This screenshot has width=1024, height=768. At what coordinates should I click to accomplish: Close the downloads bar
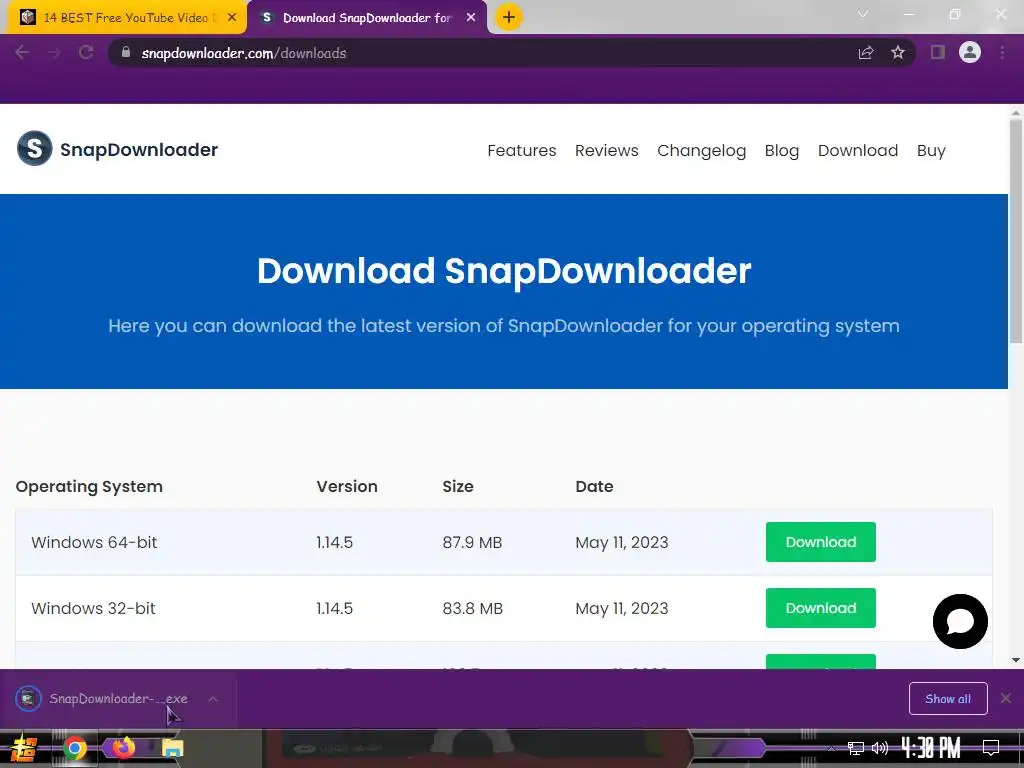(x=1006, y=699)
